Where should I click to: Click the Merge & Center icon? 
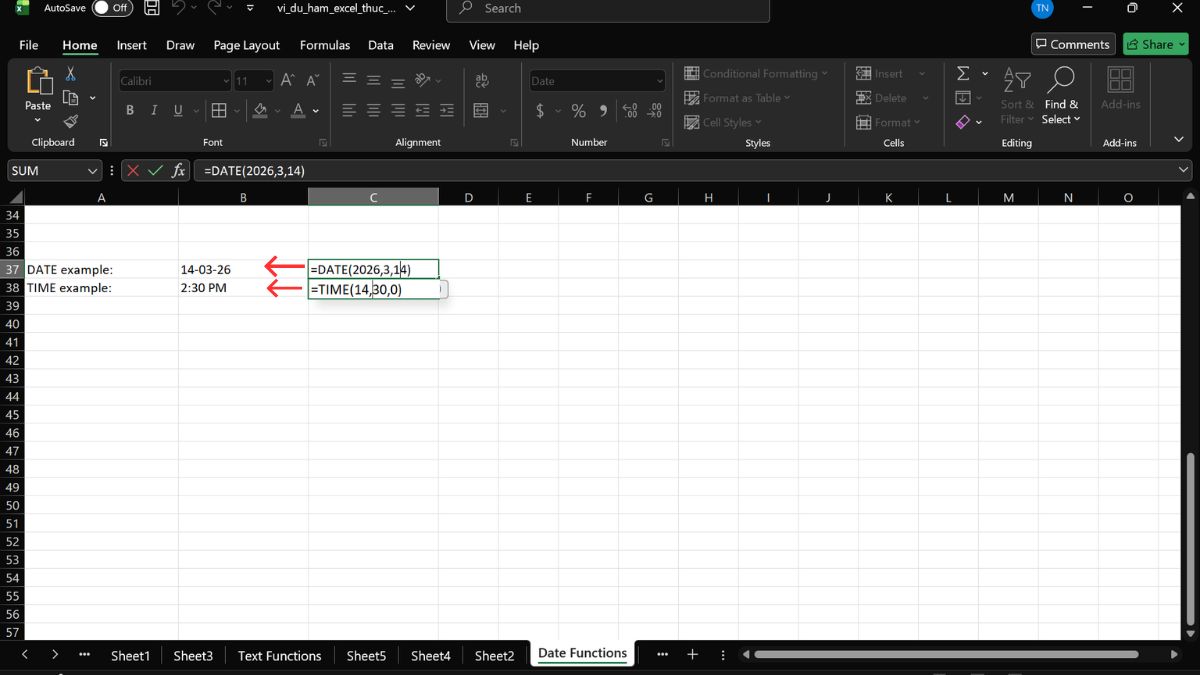(x=481, y=111)
